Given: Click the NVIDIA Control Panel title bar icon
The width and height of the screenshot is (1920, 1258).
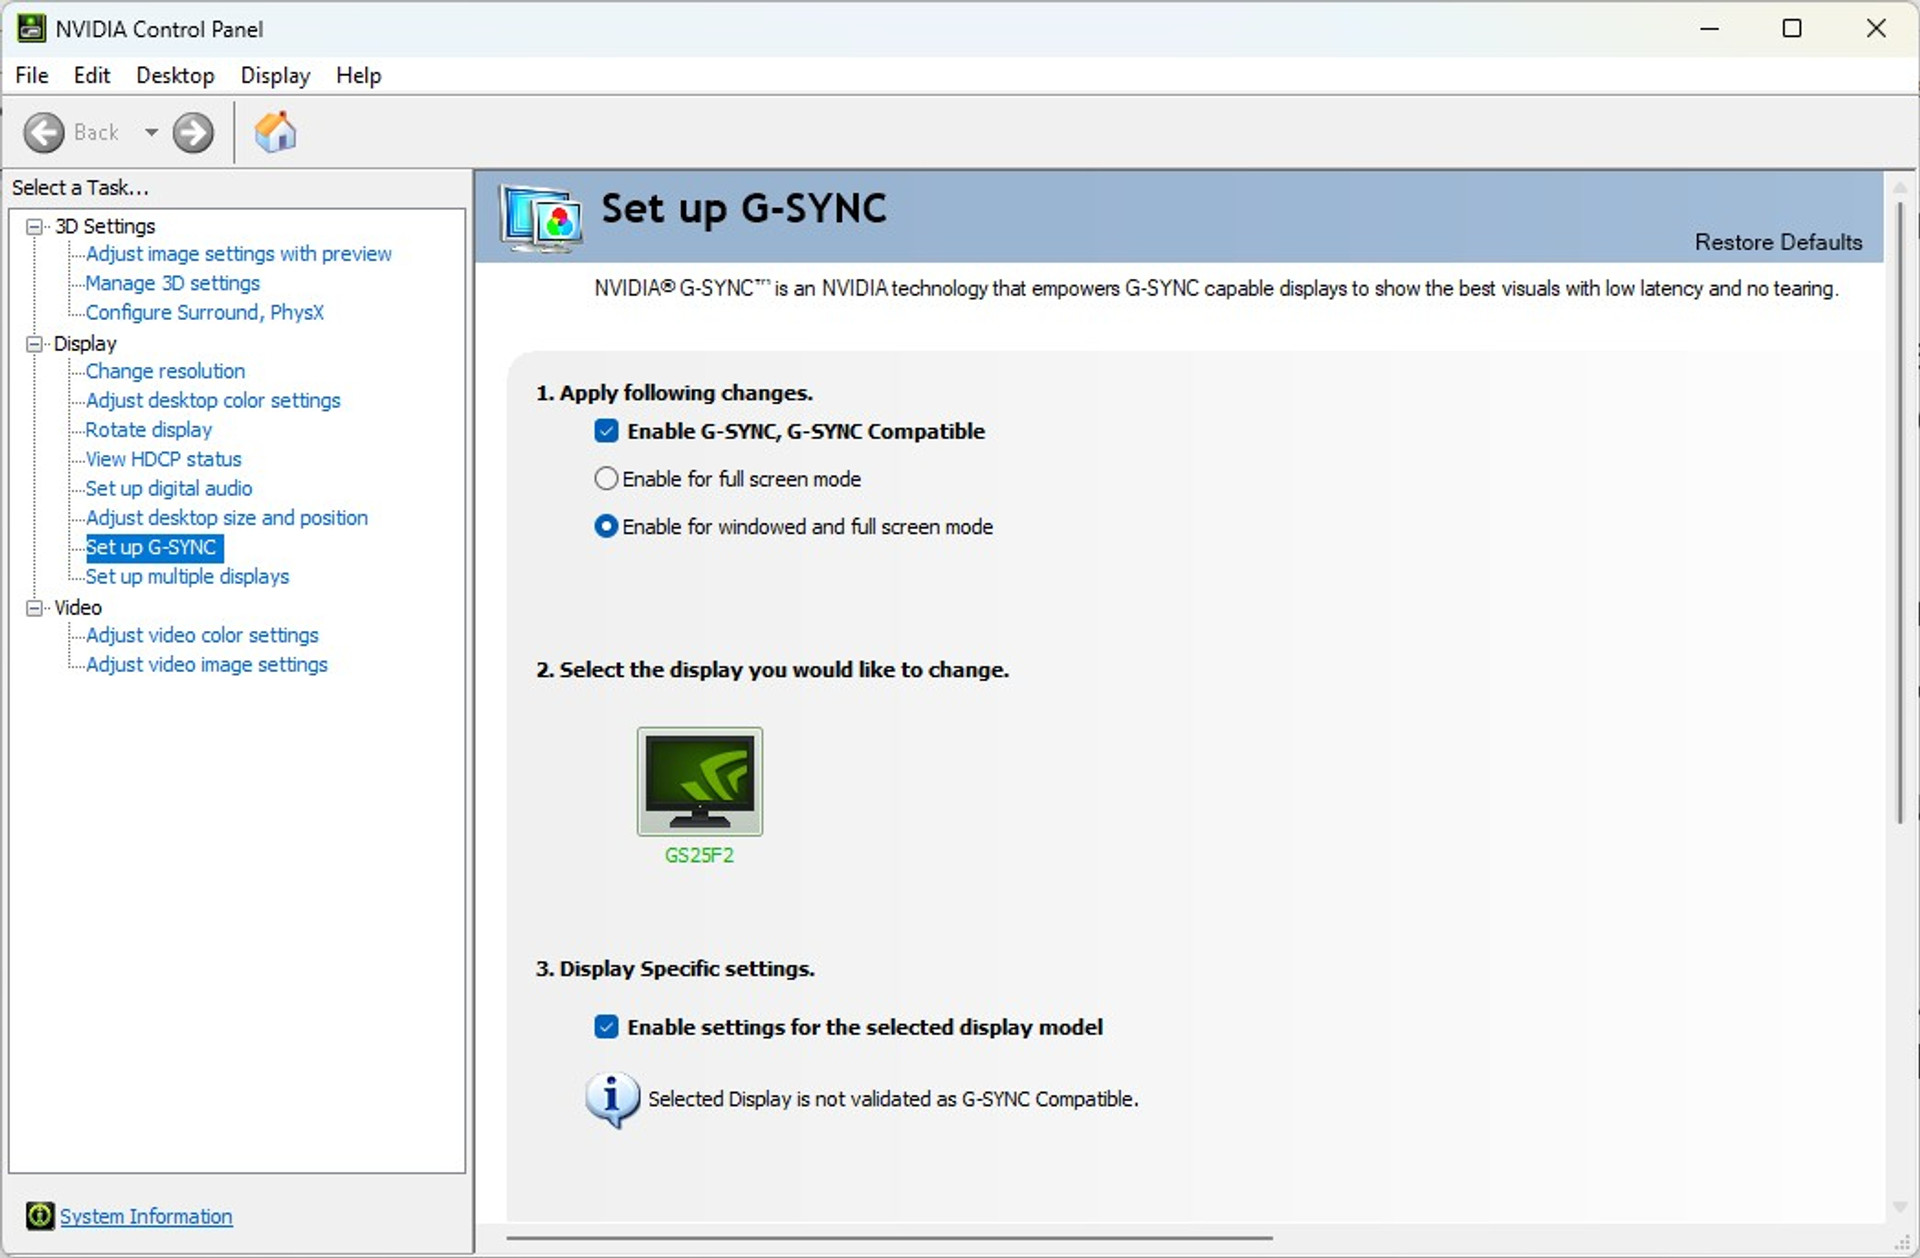Looking at the screenshot, I should 31,28.
